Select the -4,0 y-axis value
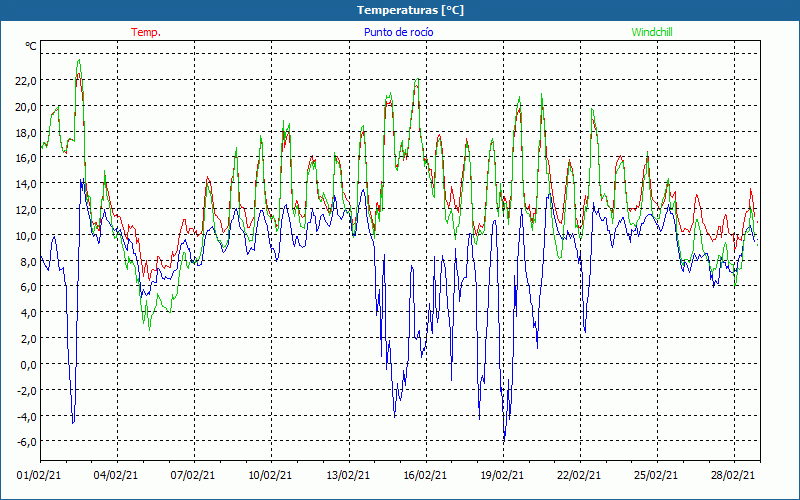800x500 pixels. tap(27, 416)
